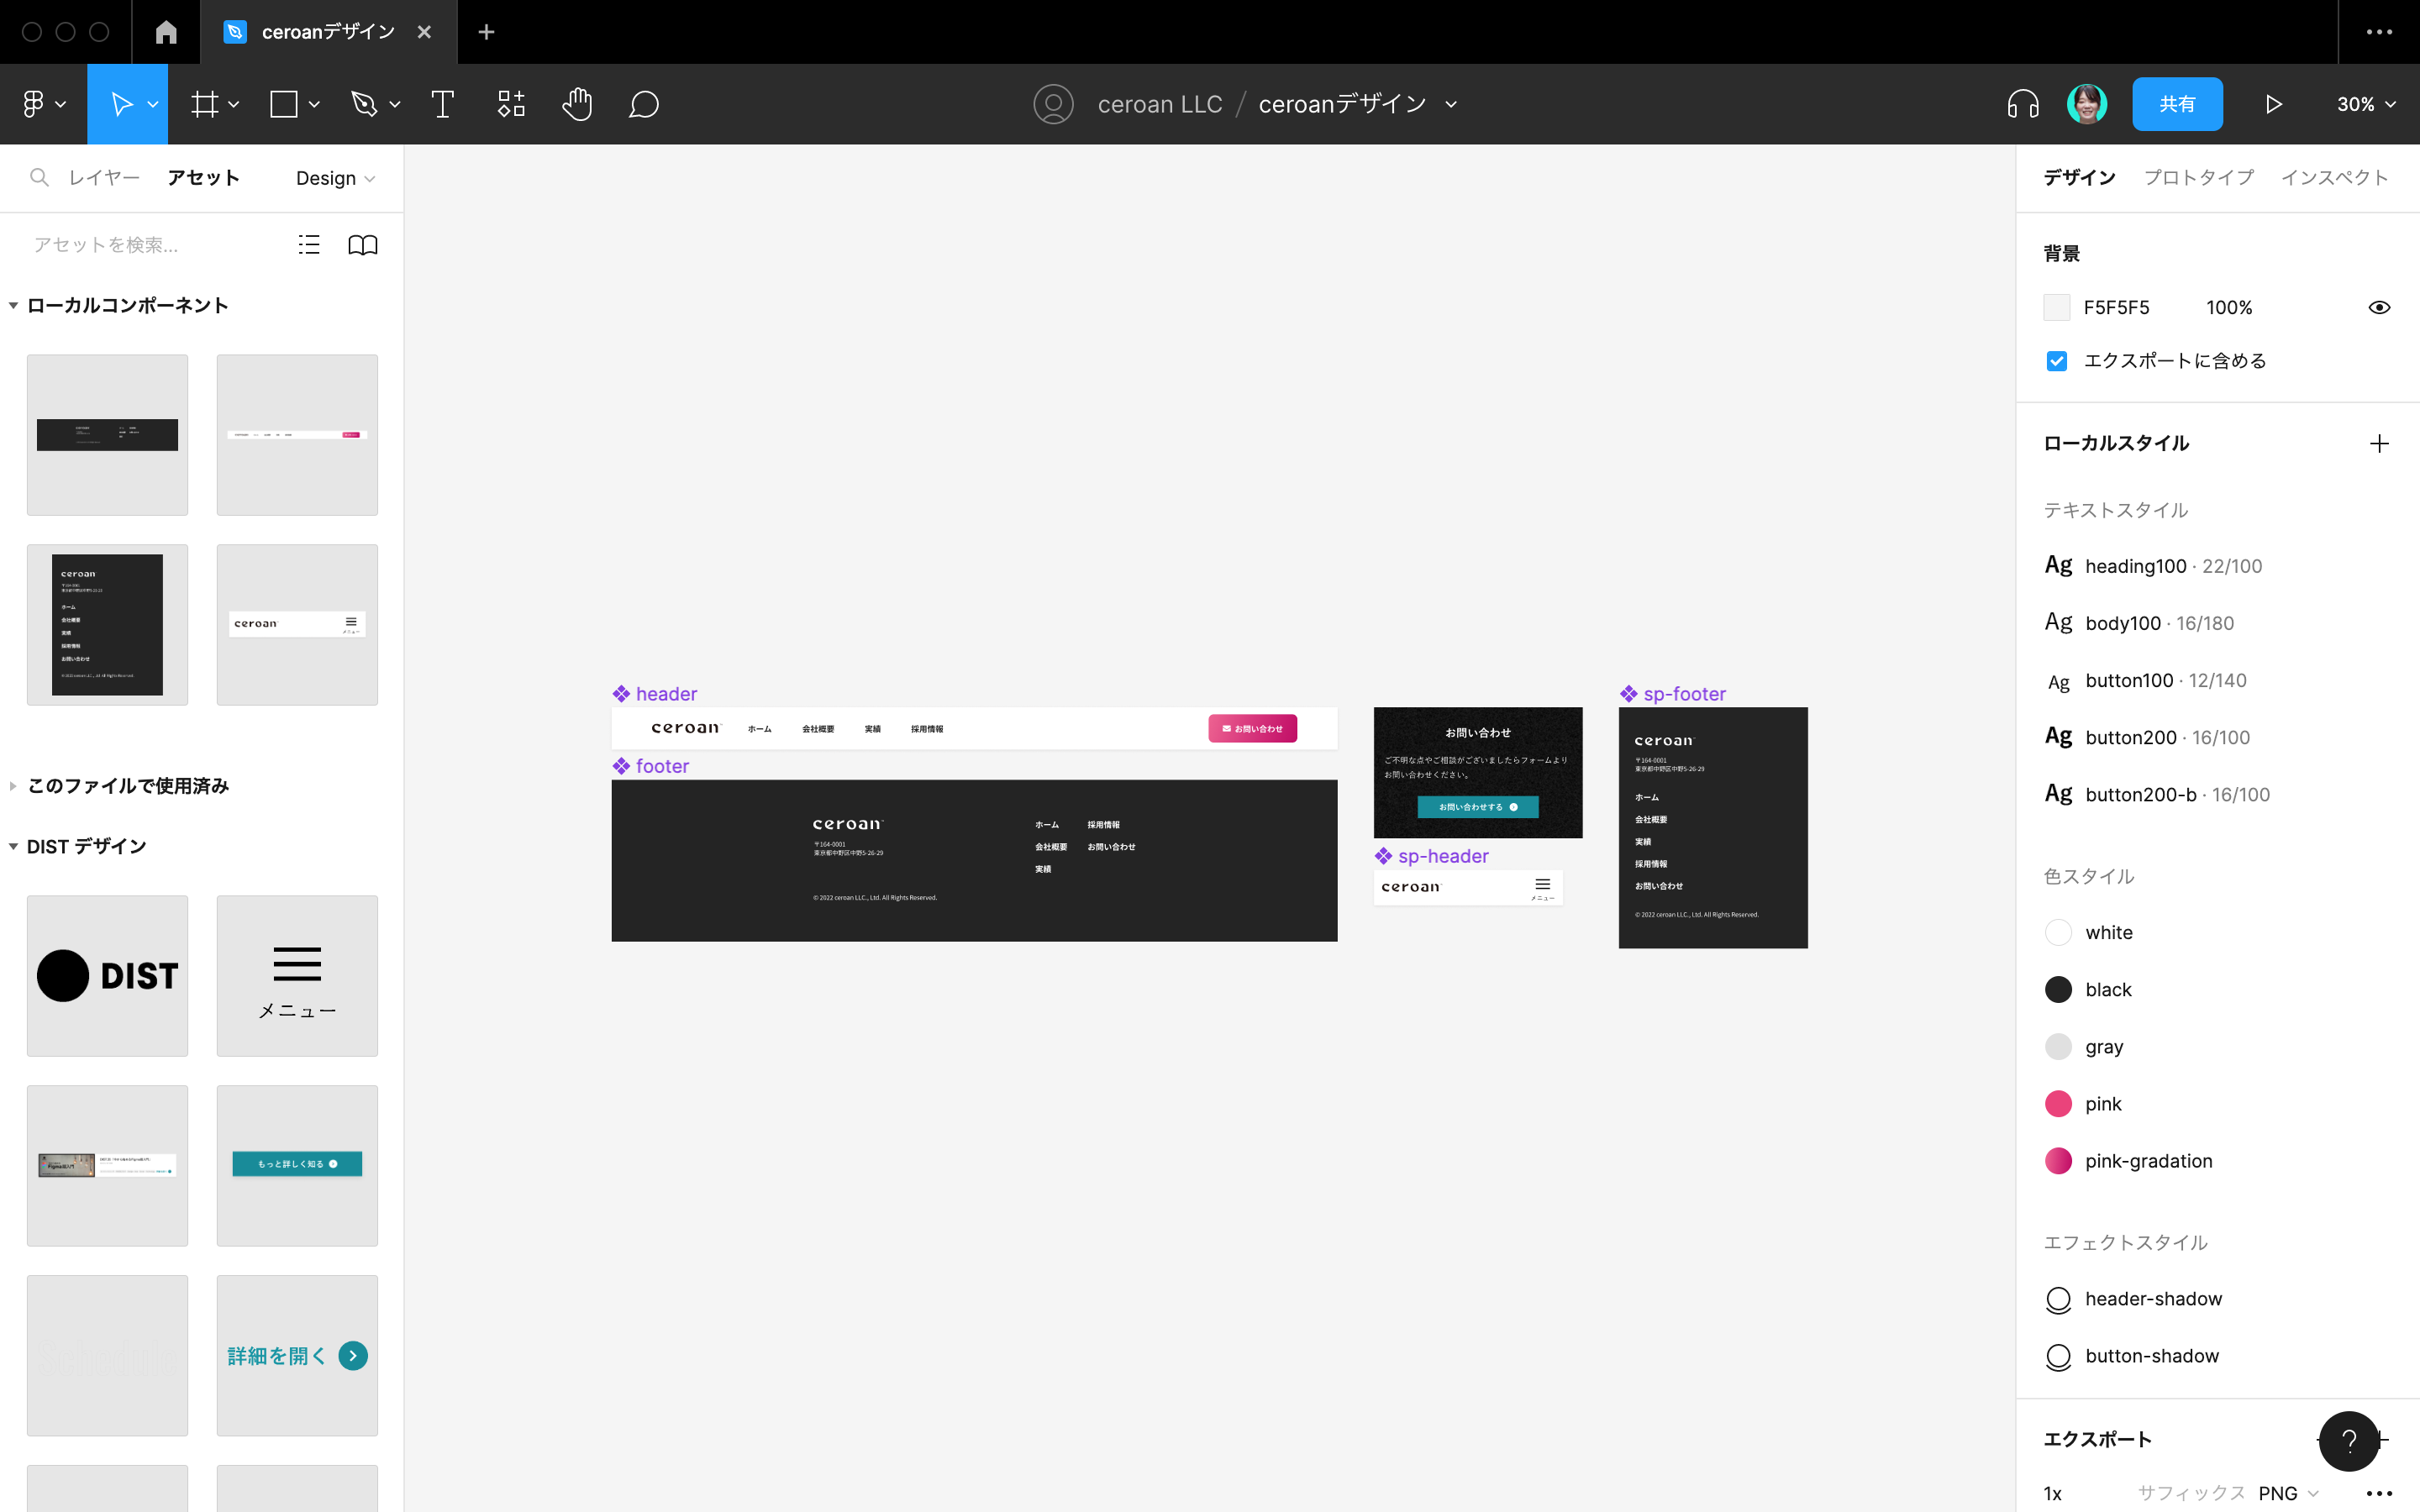This screenshot has width=2420, height=1512.
Task: Click ceroan LLC team name link
Action: (x=1160, y=104)
